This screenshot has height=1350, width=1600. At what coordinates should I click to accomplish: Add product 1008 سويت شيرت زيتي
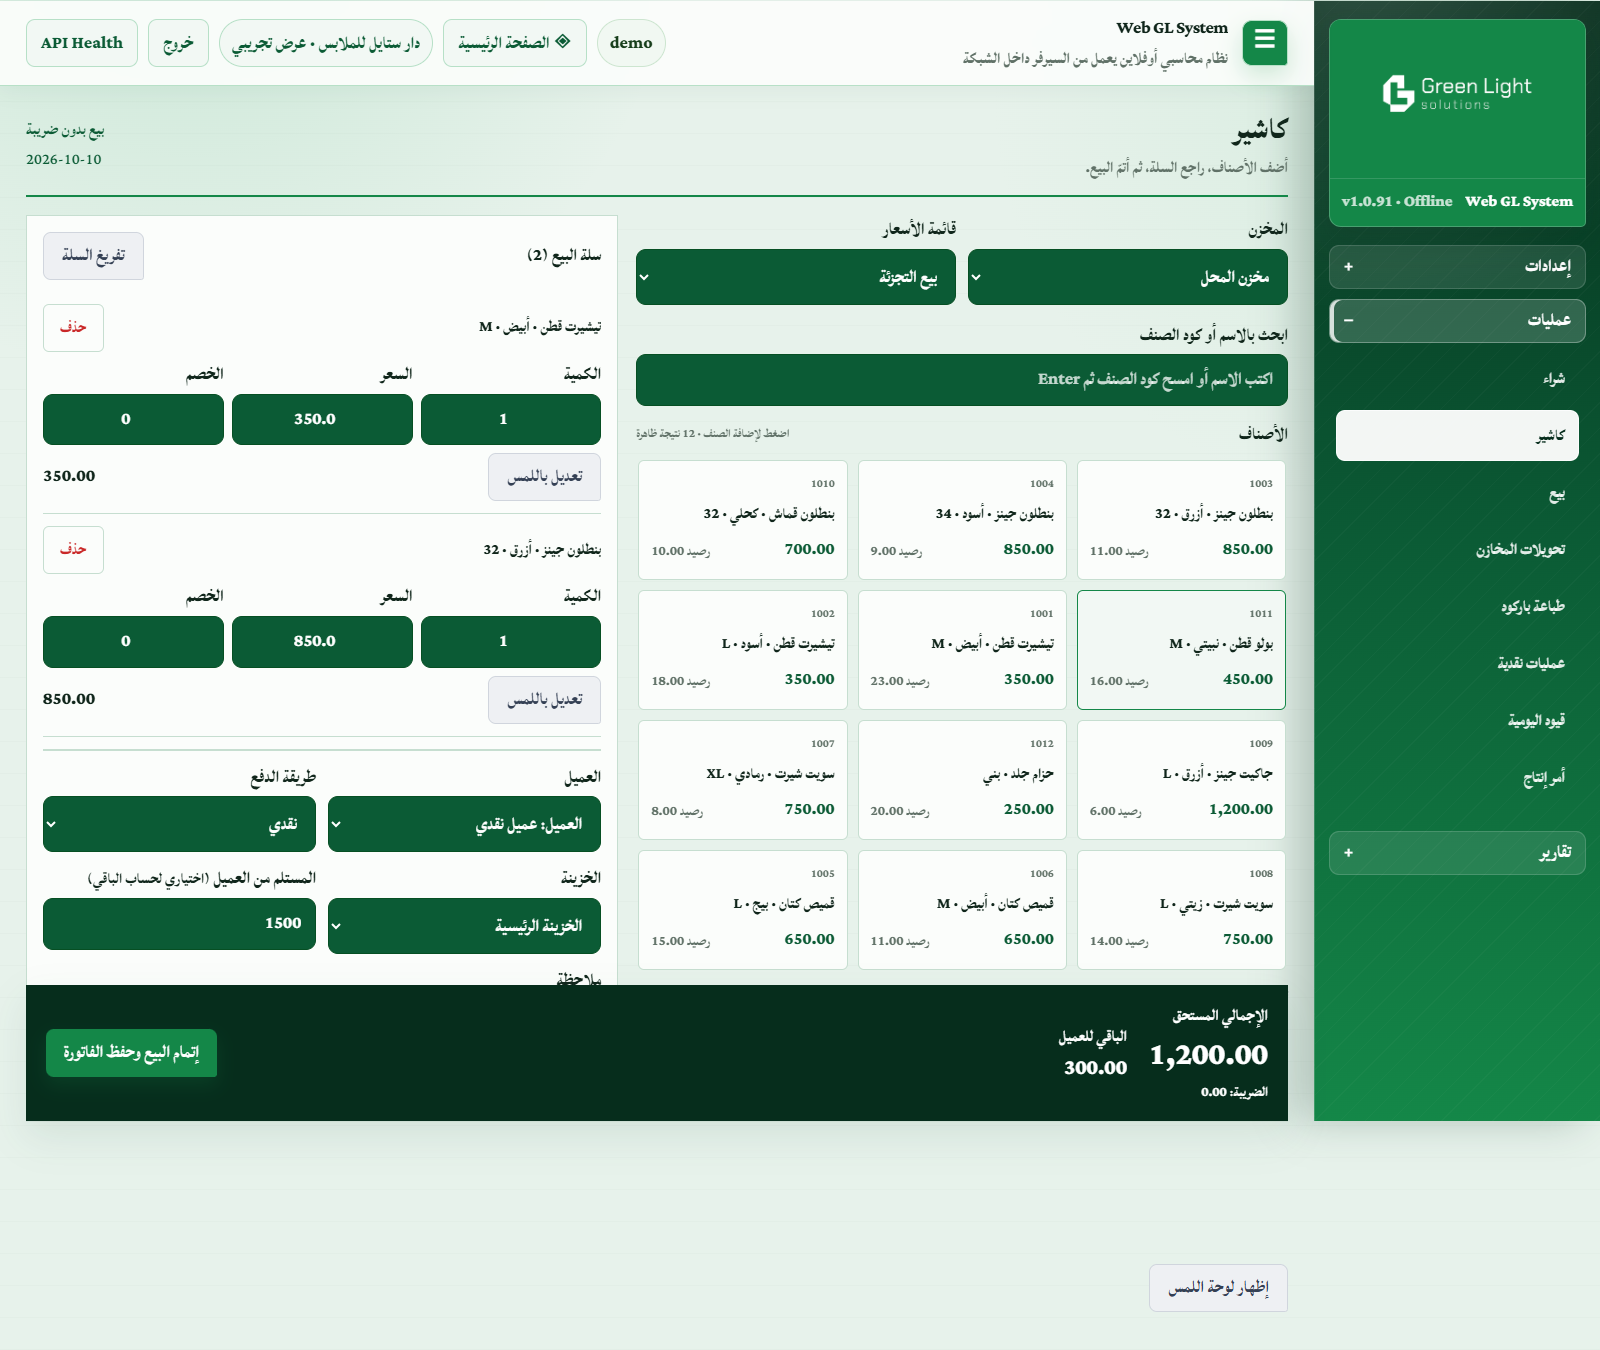point(1181,910)
